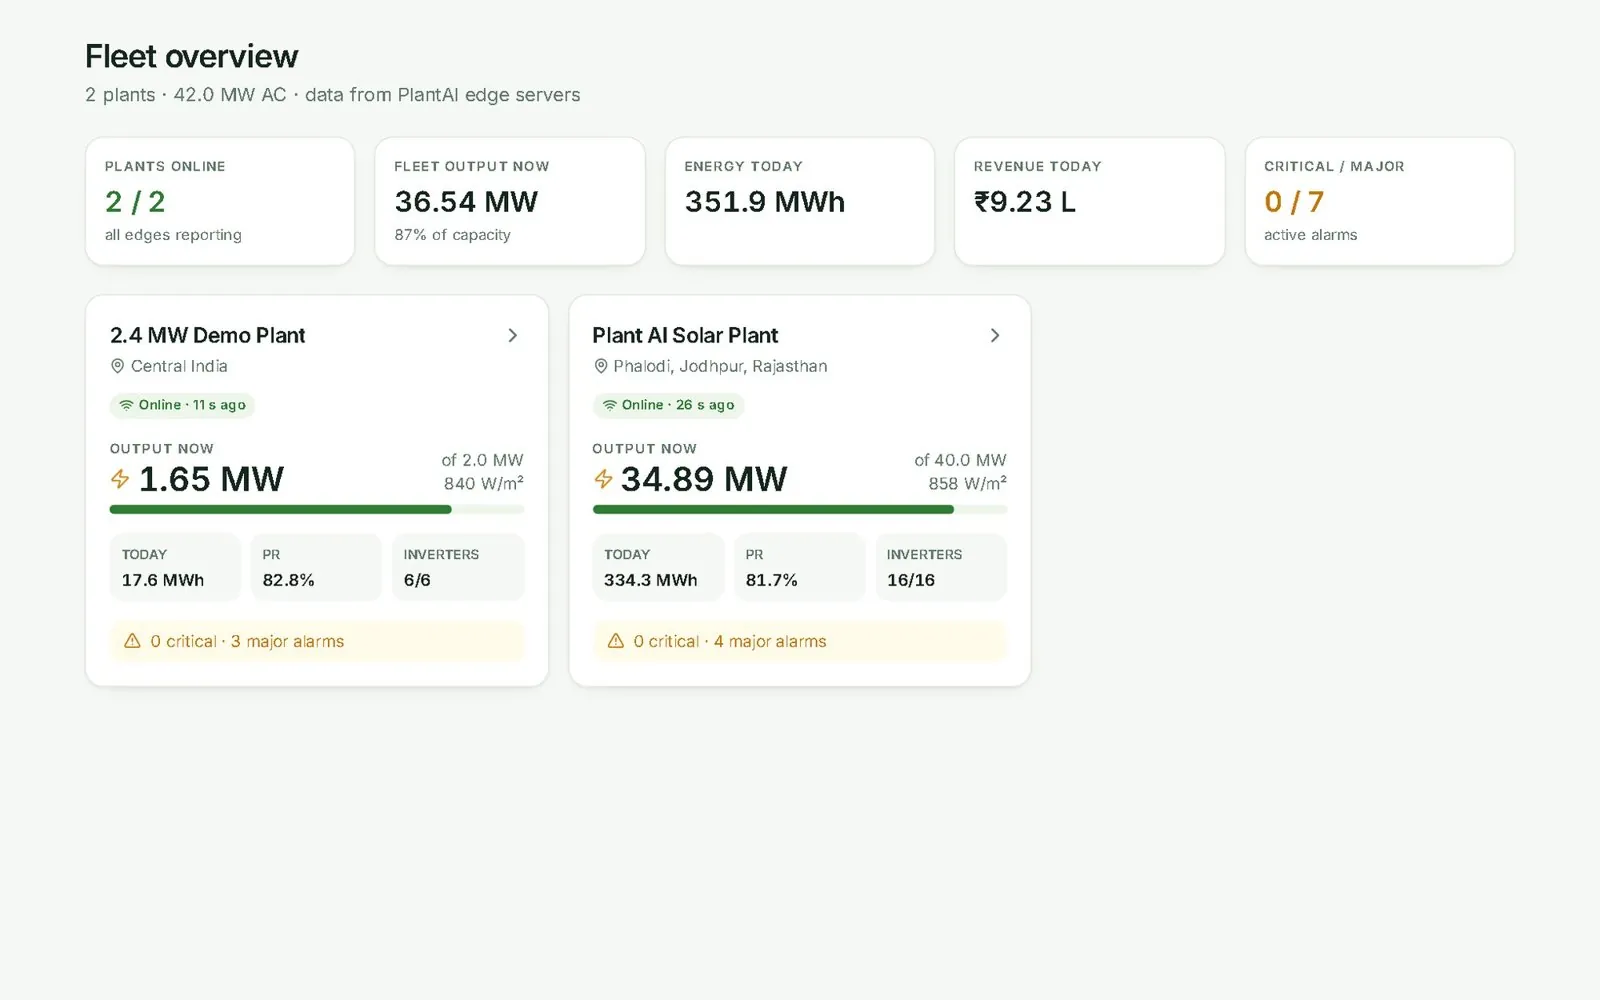The image size is (1600, 1000).
Task: Select the Critical / Major 0 / 7 value
Action: coord(1294,202)
